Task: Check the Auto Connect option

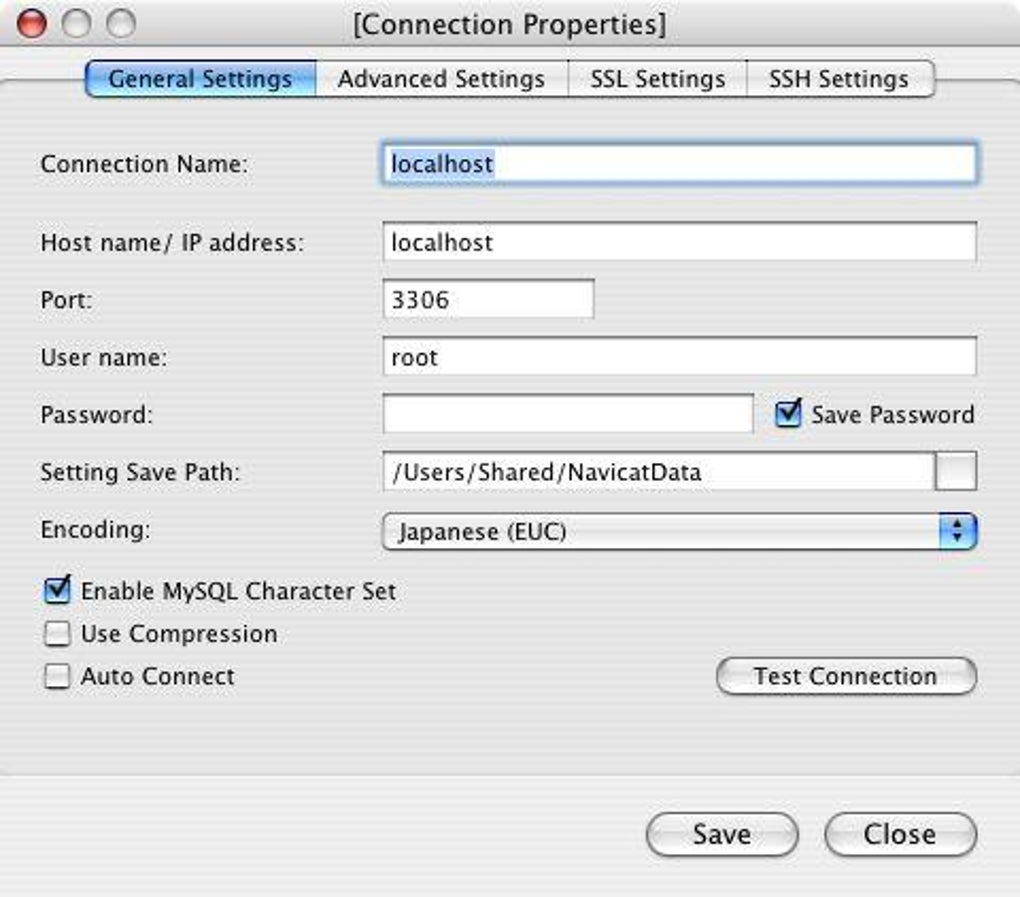Action: point(58,677)
